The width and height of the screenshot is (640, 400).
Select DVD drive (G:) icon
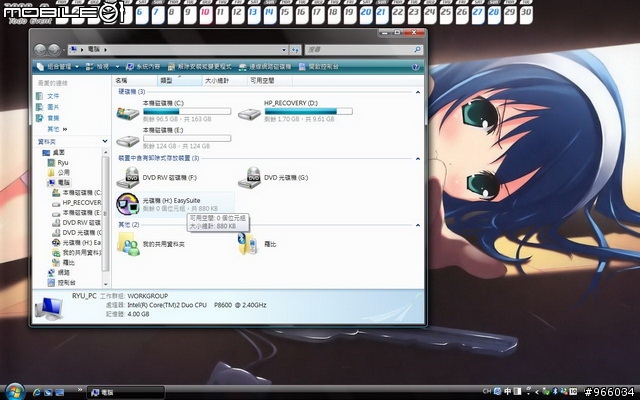click(249, 178)
